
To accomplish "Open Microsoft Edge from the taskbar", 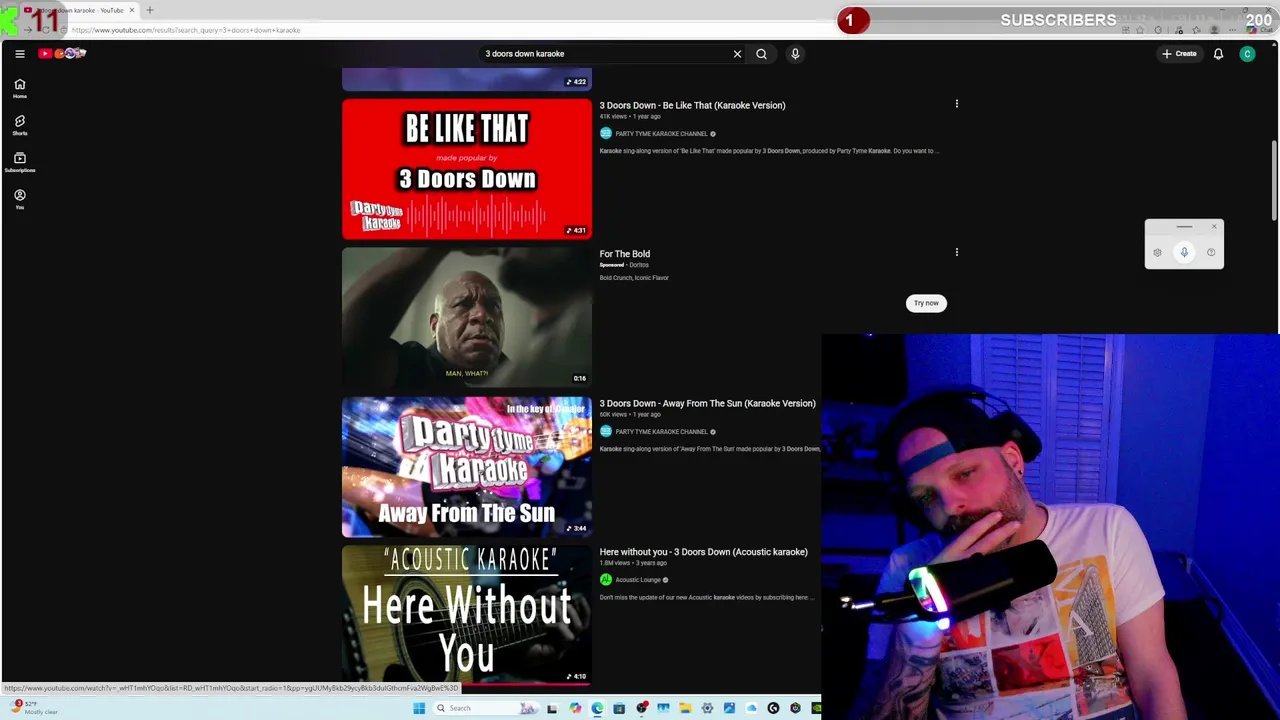I will (597, 708).
